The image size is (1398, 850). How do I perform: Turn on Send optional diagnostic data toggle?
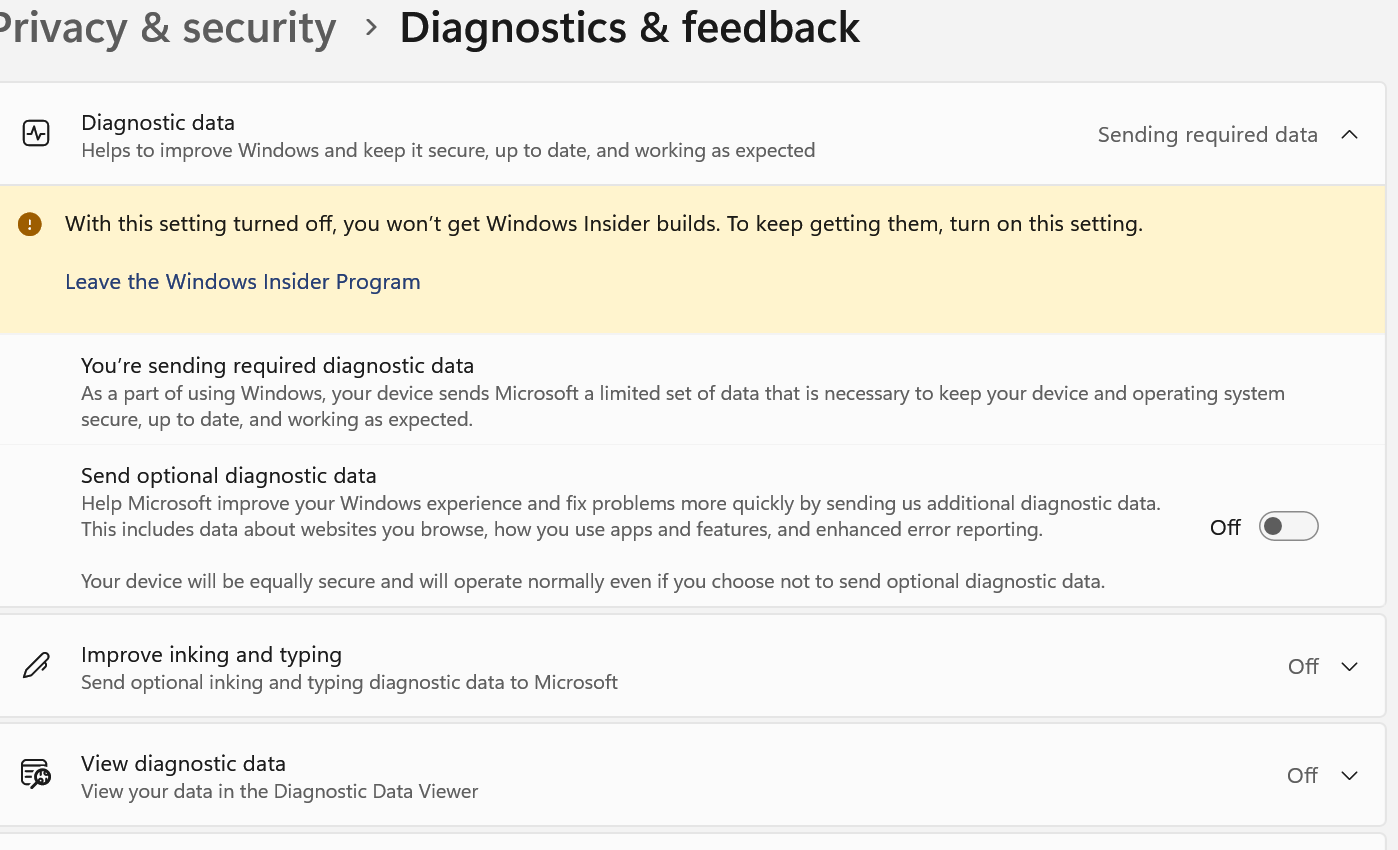[x=1288, y=526]
